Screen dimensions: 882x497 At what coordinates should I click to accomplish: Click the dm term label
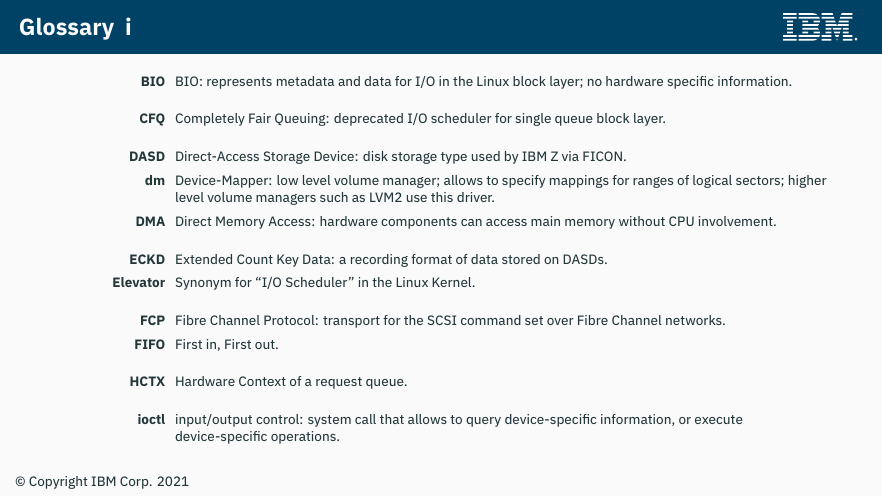(155, 180)
